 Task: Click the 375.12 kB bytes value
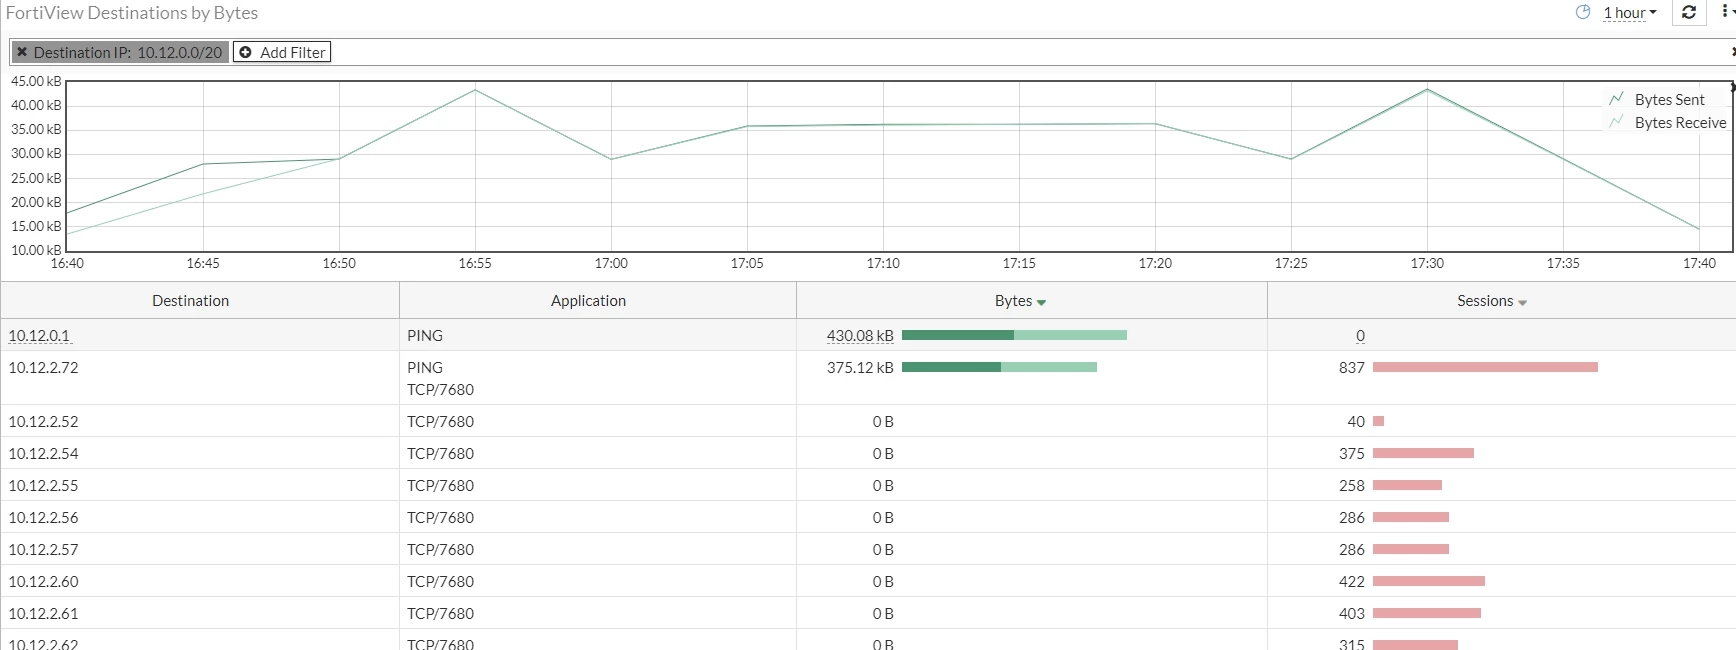click(860, 368)
